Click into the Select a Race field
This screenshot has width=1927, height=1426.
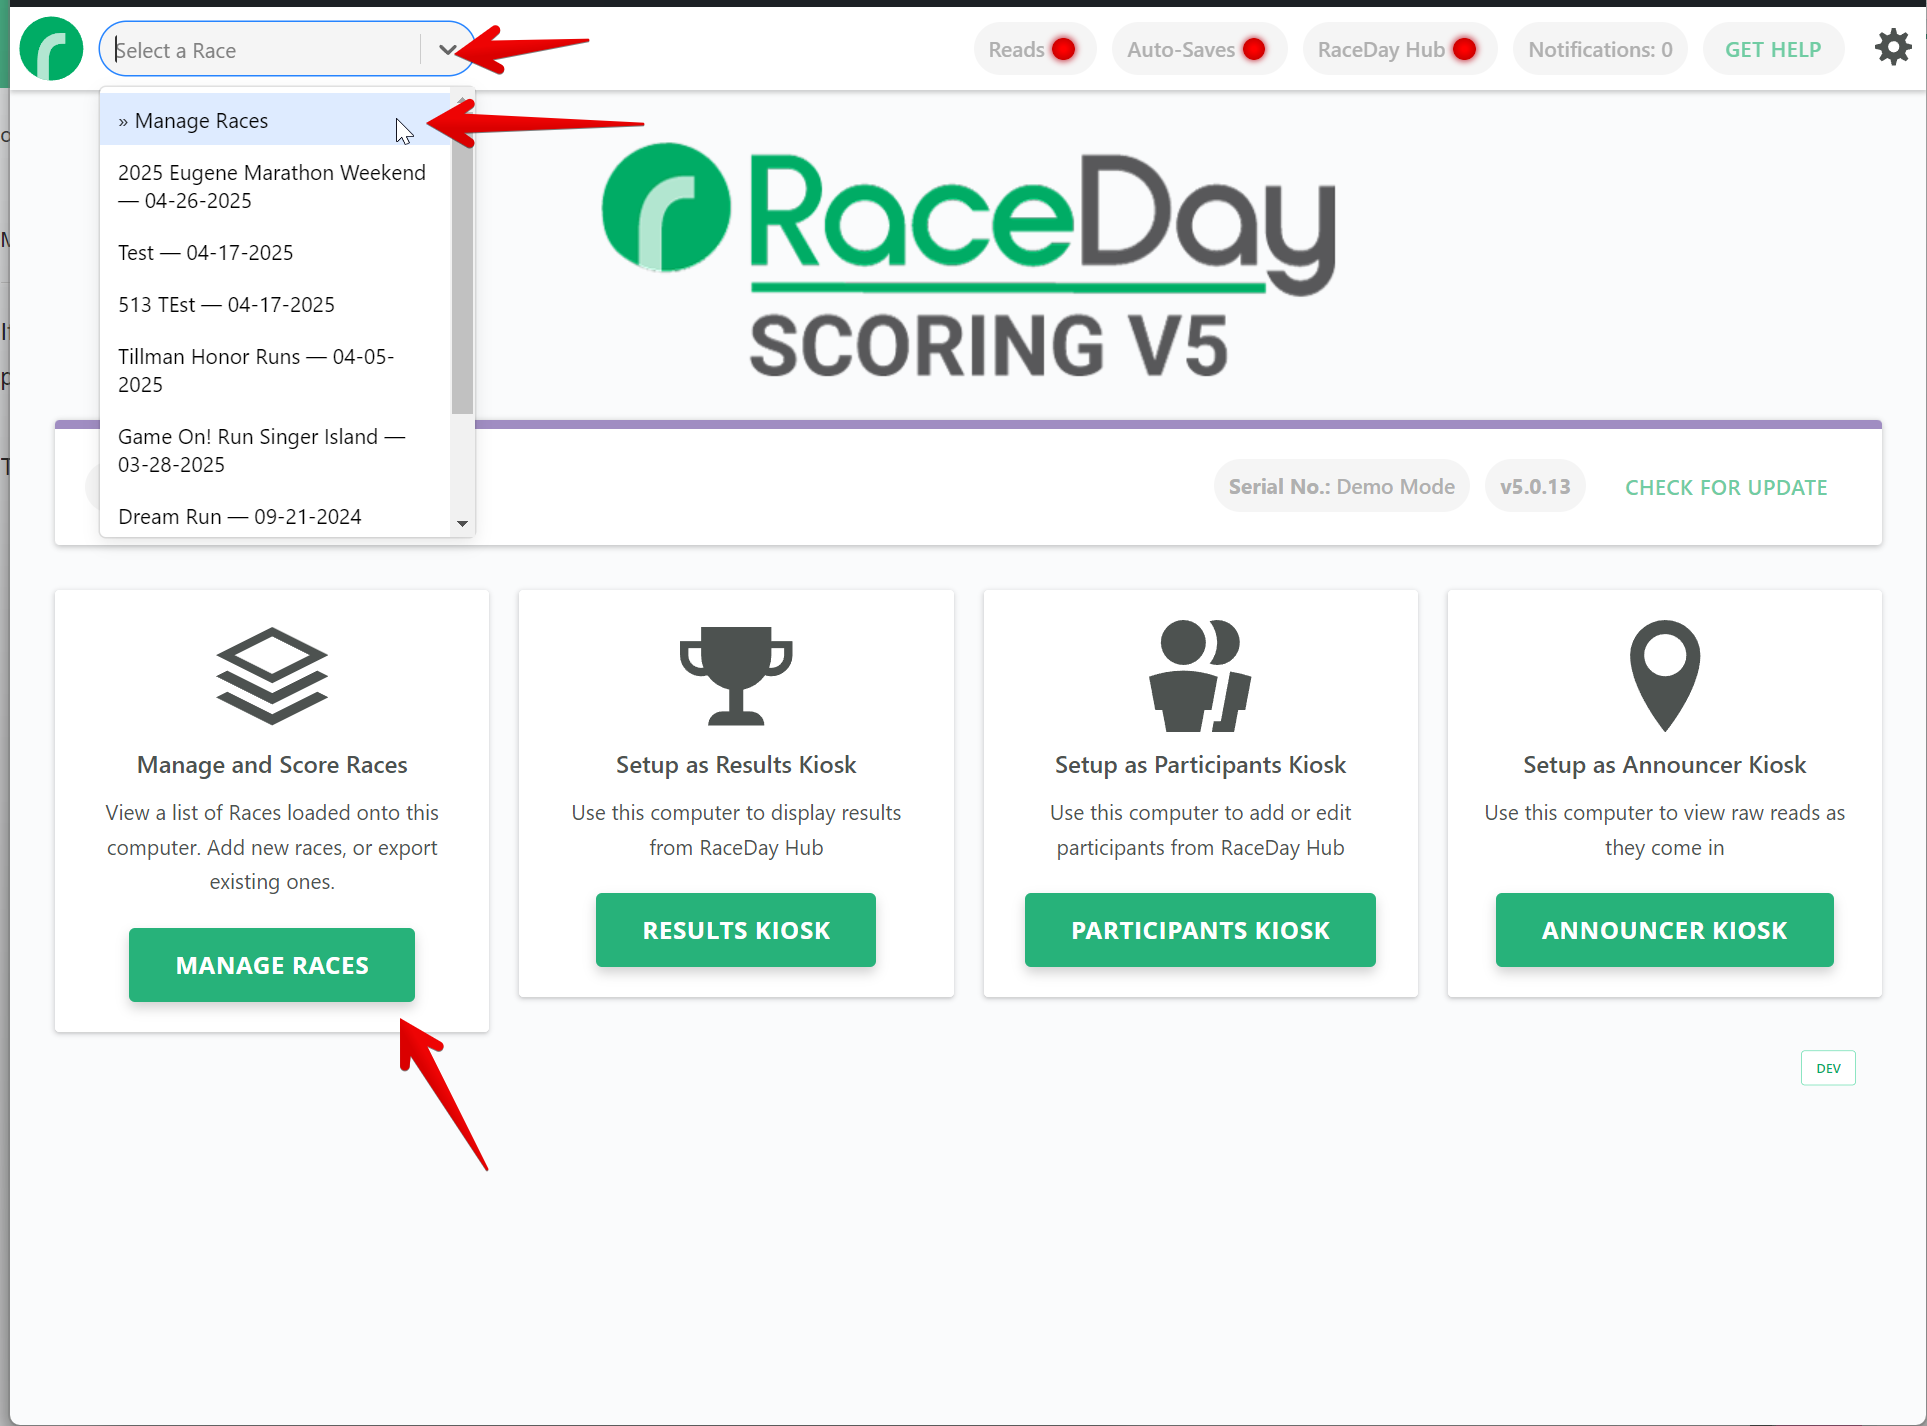(260, 50)
